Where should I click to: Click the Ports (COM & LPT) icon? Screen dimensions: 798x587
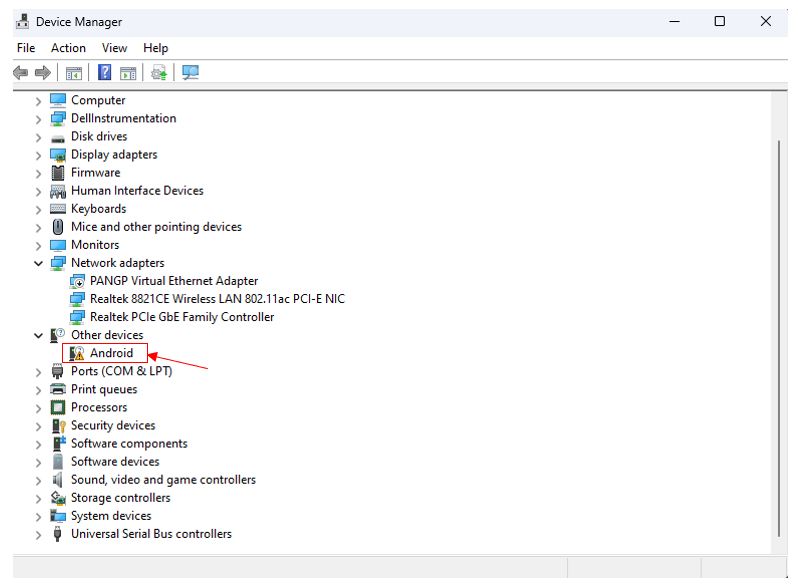coord(58,371)
